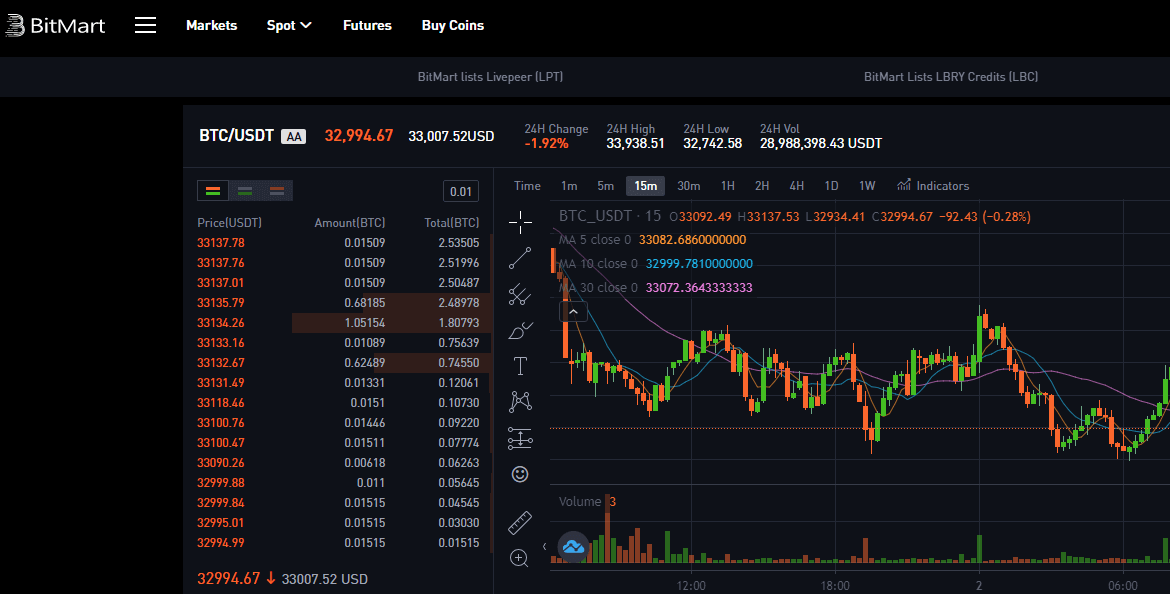The image size is (1170, 594).
Task: Select the trend line drawing tool
Action: coord(519,257)
